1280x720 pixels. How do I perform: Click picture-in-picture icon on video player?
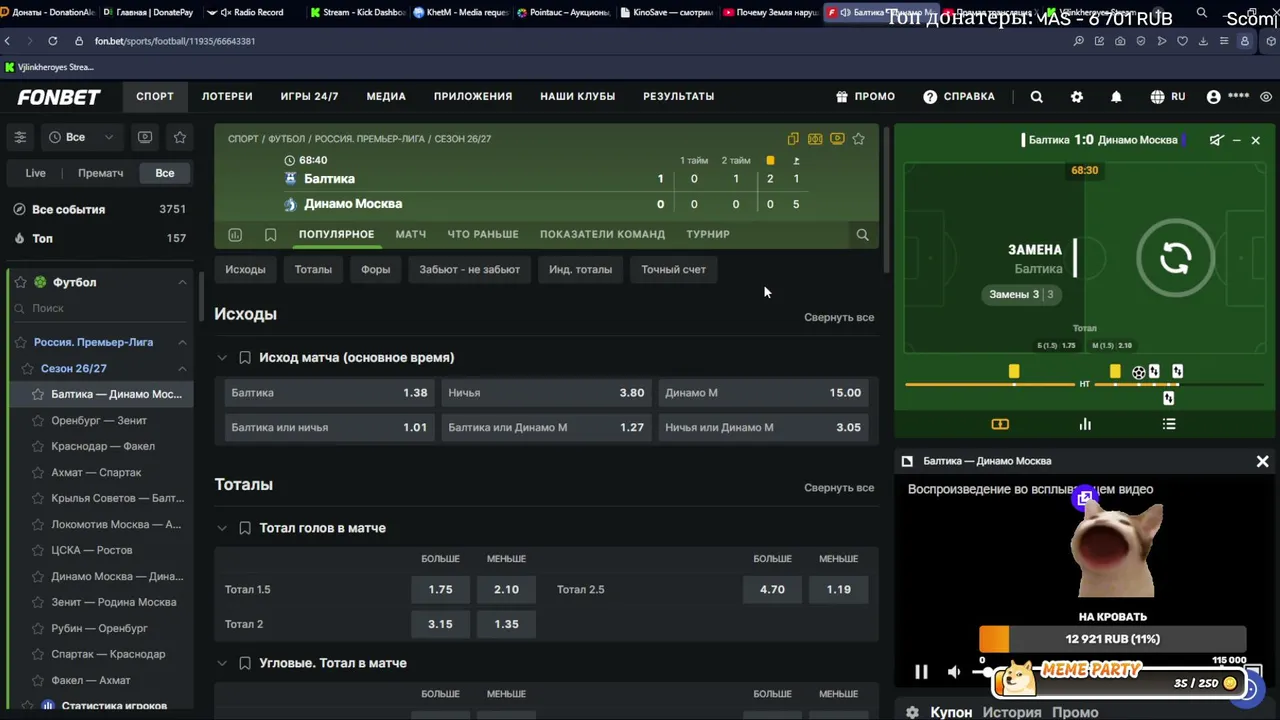(x=1085, y=497)
